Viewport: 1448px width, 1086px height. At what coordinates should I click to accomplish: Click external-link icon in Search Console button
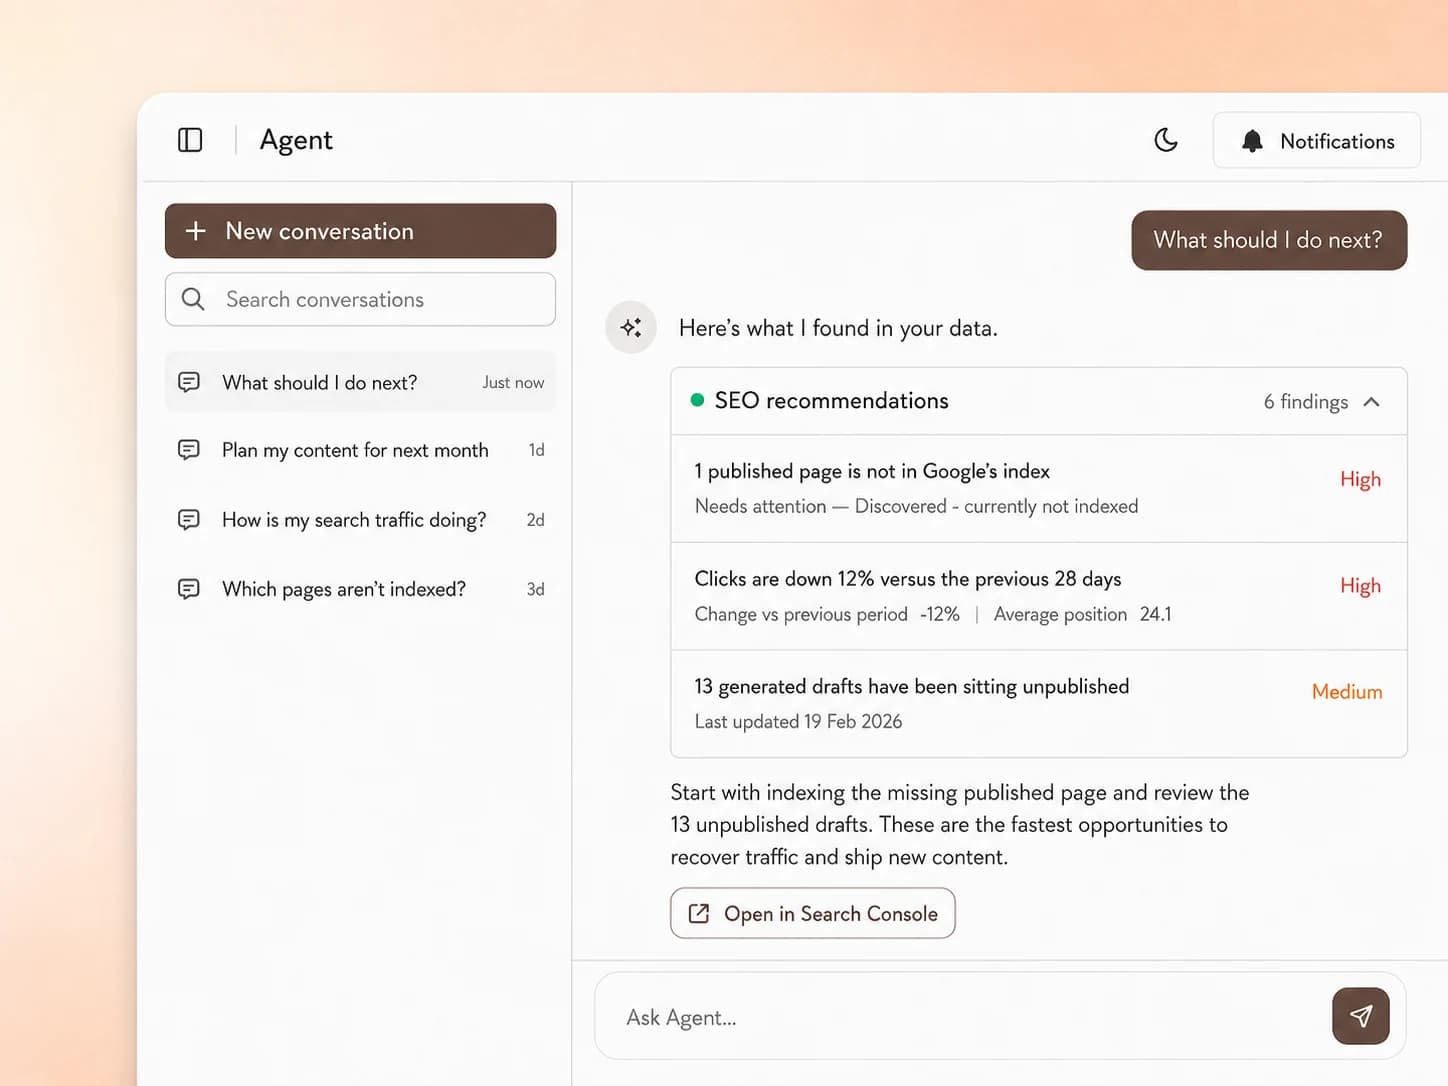[699, 913]
